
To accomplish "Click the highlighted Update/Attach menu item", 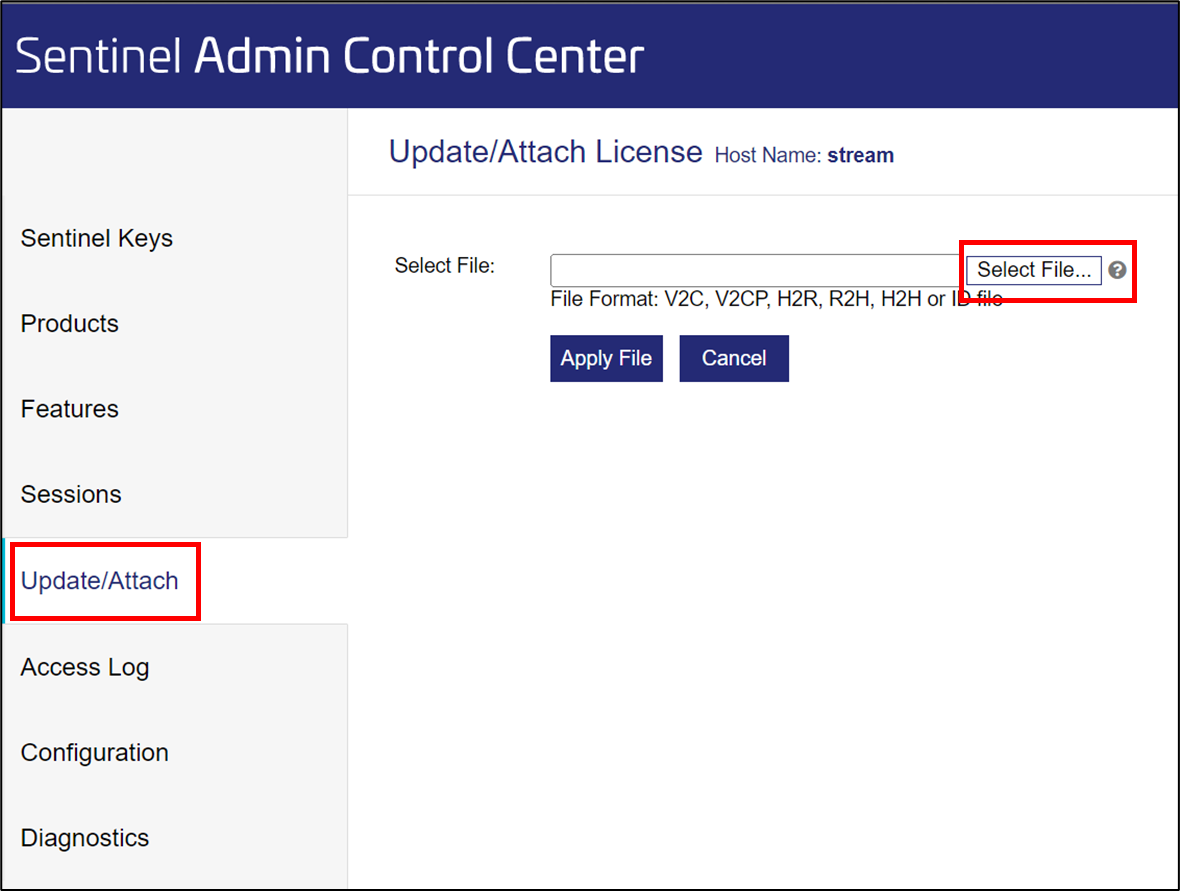I will pyautogui.click(x=99, y=580).
